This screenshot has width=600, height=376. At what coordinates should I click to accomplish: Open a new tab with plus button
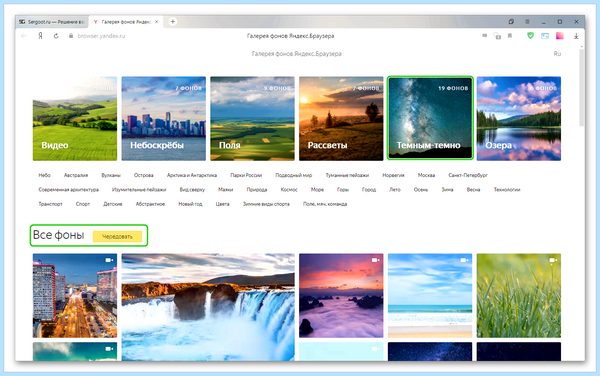[173, 22]
